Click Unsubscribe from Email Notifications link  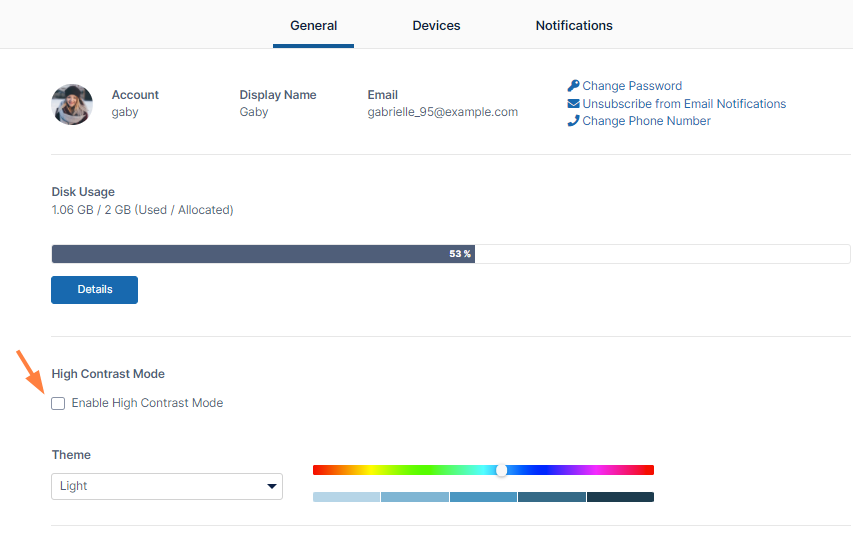(x=684, y=104)
